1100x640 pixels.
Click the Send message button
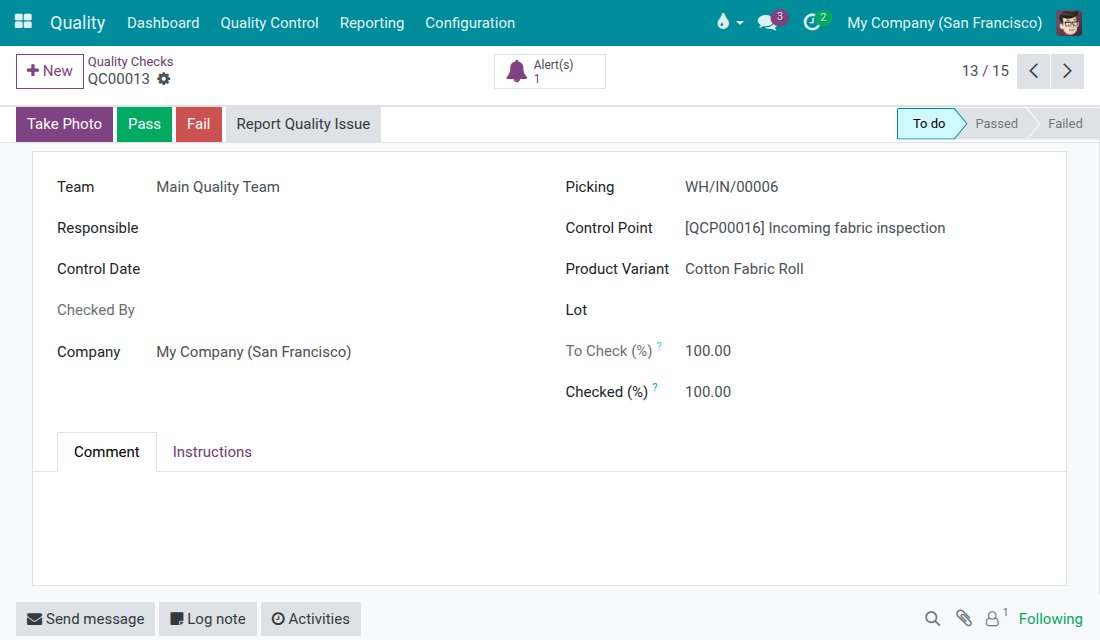click(x=86, y=619)
